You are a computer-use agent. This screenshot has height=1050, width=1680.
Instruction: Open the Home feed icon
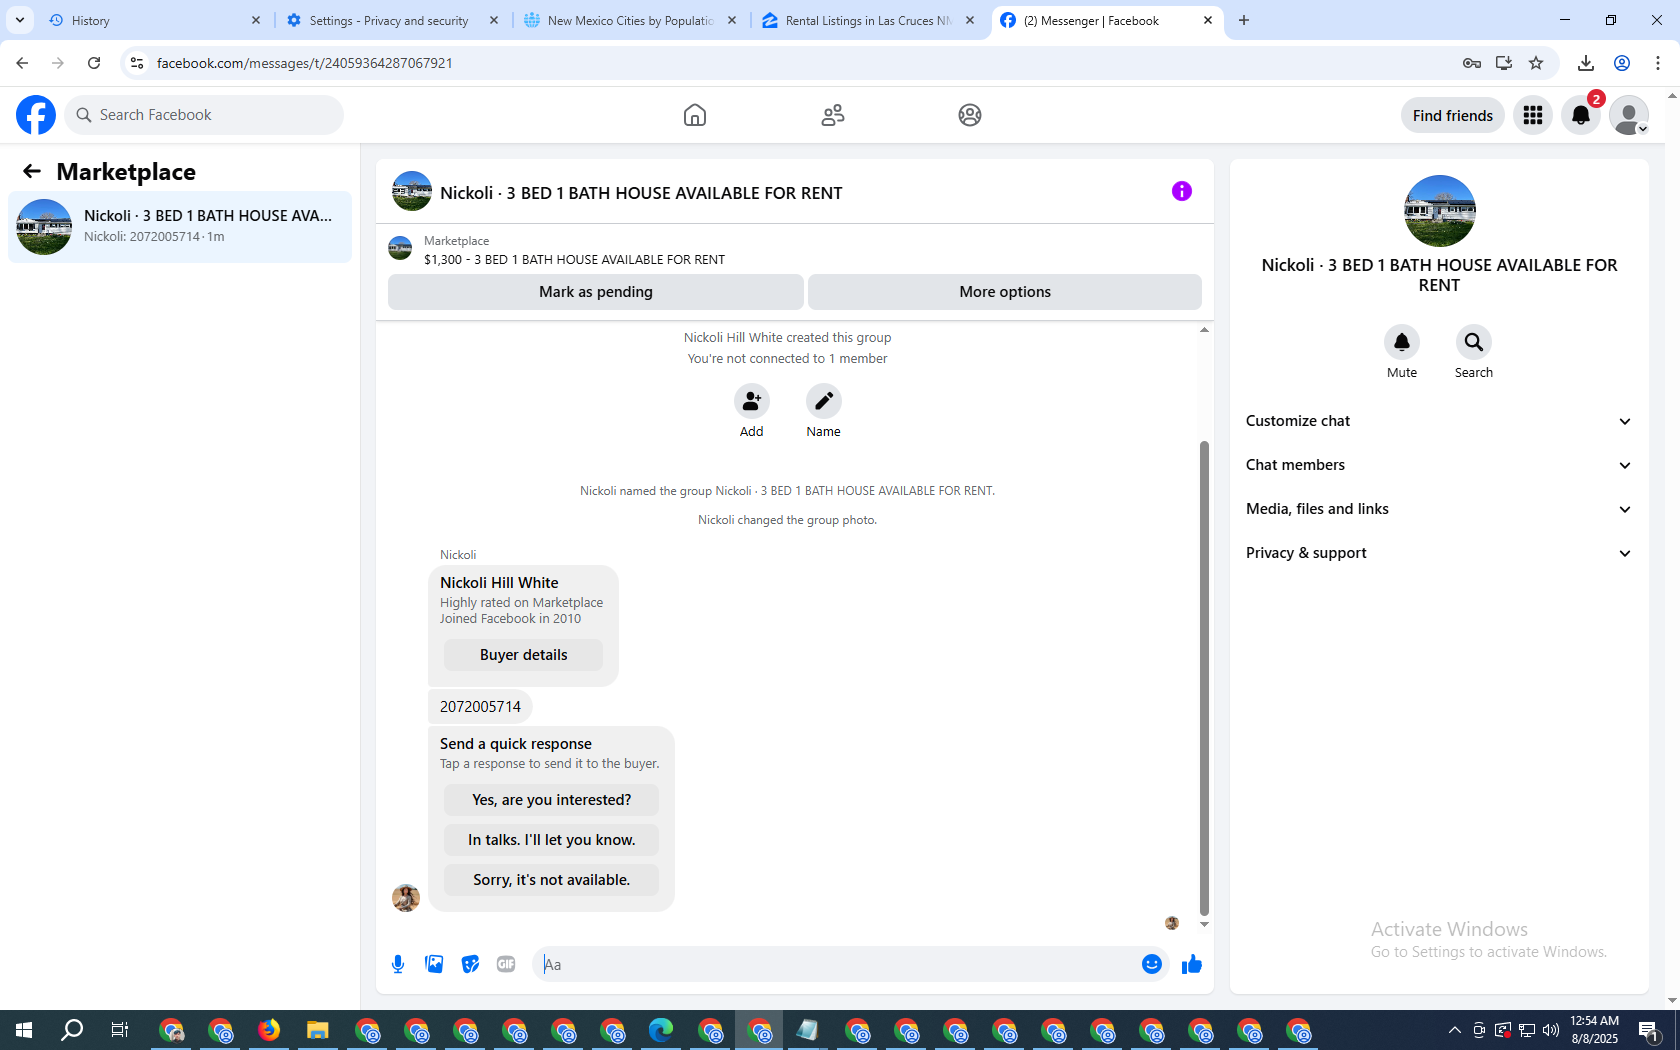click(x=695, y=115)
